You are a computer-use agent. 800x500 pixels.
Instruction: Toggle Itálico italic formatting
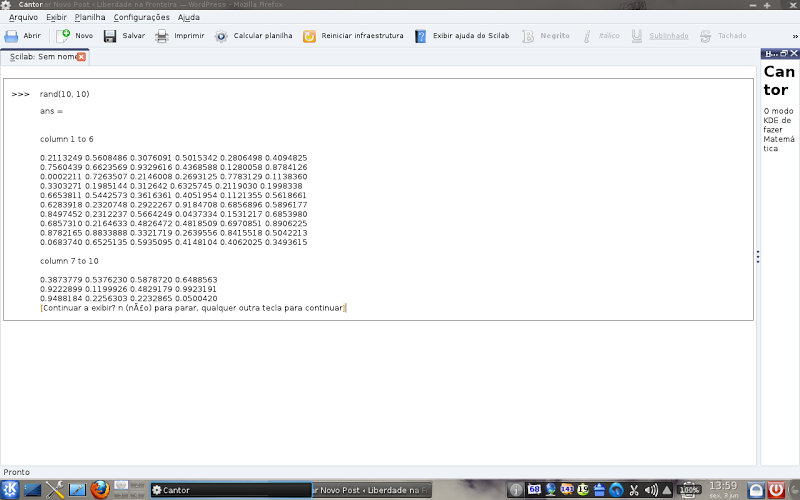pos(601,36)
